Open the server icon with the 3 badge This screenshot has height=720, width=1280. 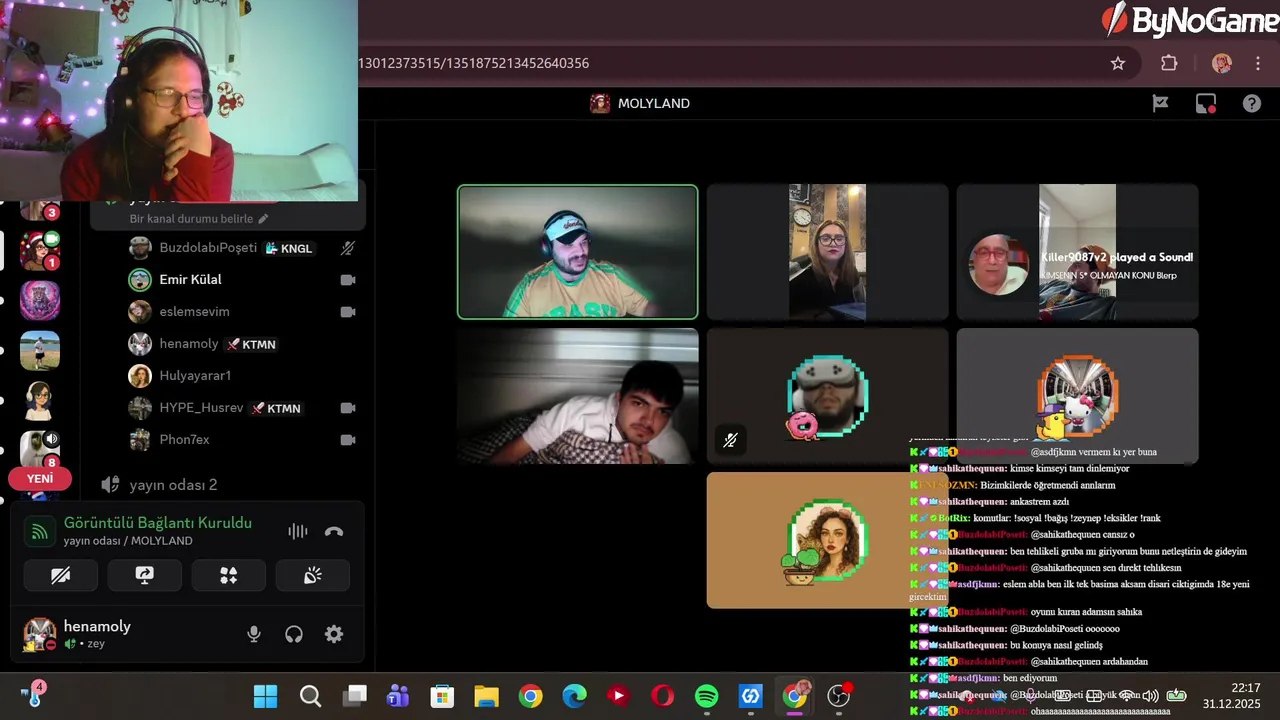click(40, 210)
